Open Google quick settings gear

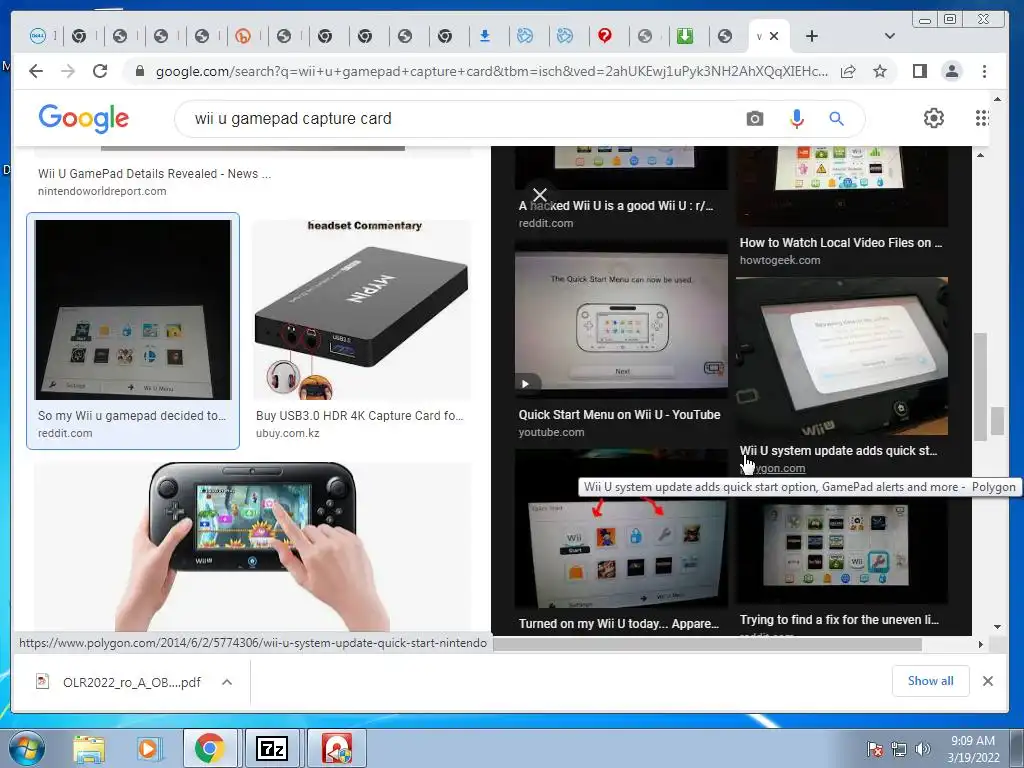[934, 118]
